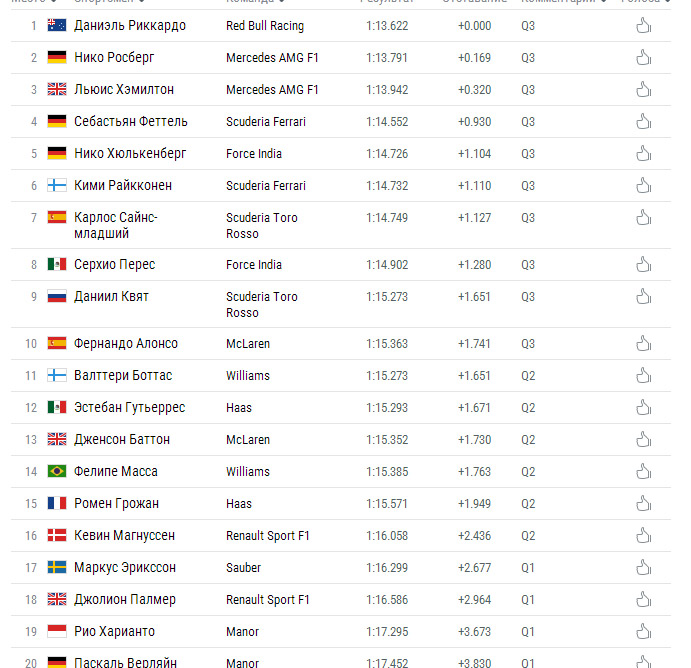The height and width of the screenshot is (668, 691).
Task: Vote thumbs-up for Льюис Хэмилтон
Action: [x=643, y=89]
